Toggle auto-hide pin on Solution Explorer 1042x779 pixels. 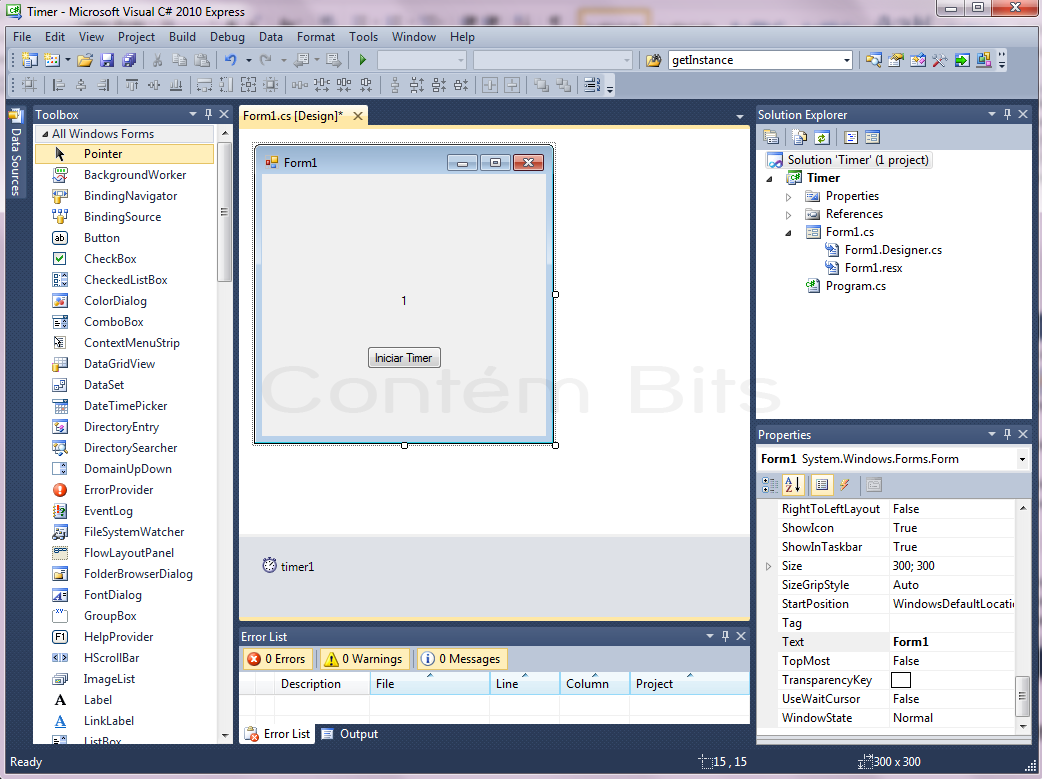click(1007, 114)
